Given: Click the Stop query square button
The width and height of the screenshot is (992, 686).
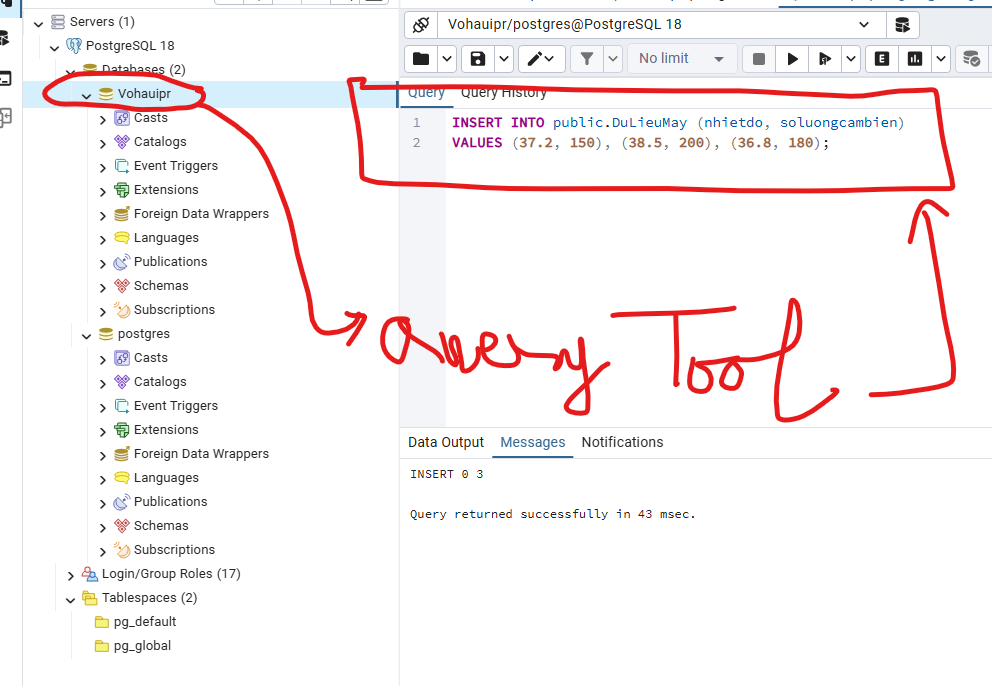Looking at the screenshot, I should 759,59.
